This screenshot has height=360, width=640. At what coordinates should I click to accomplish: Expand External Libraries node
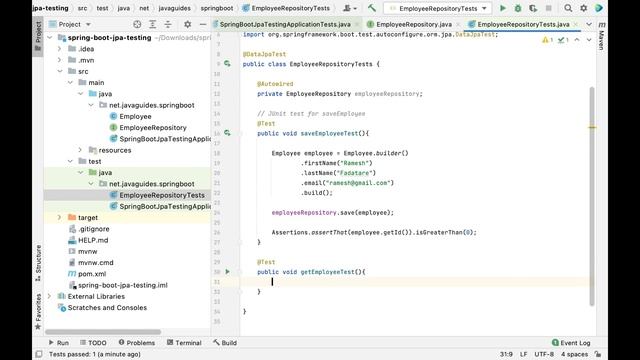[x=50, y=296]
